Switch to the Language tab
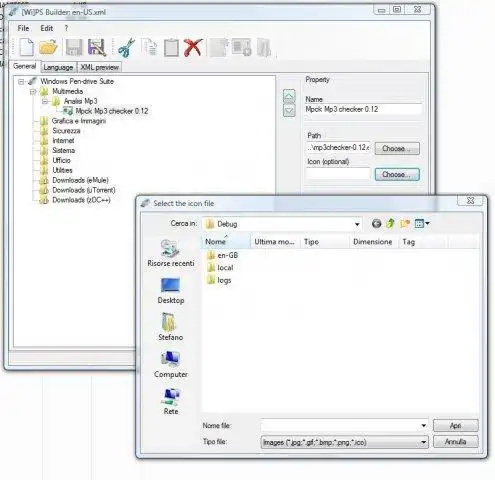The width and height of the screenshot is (495, 480). coord(58,67)
